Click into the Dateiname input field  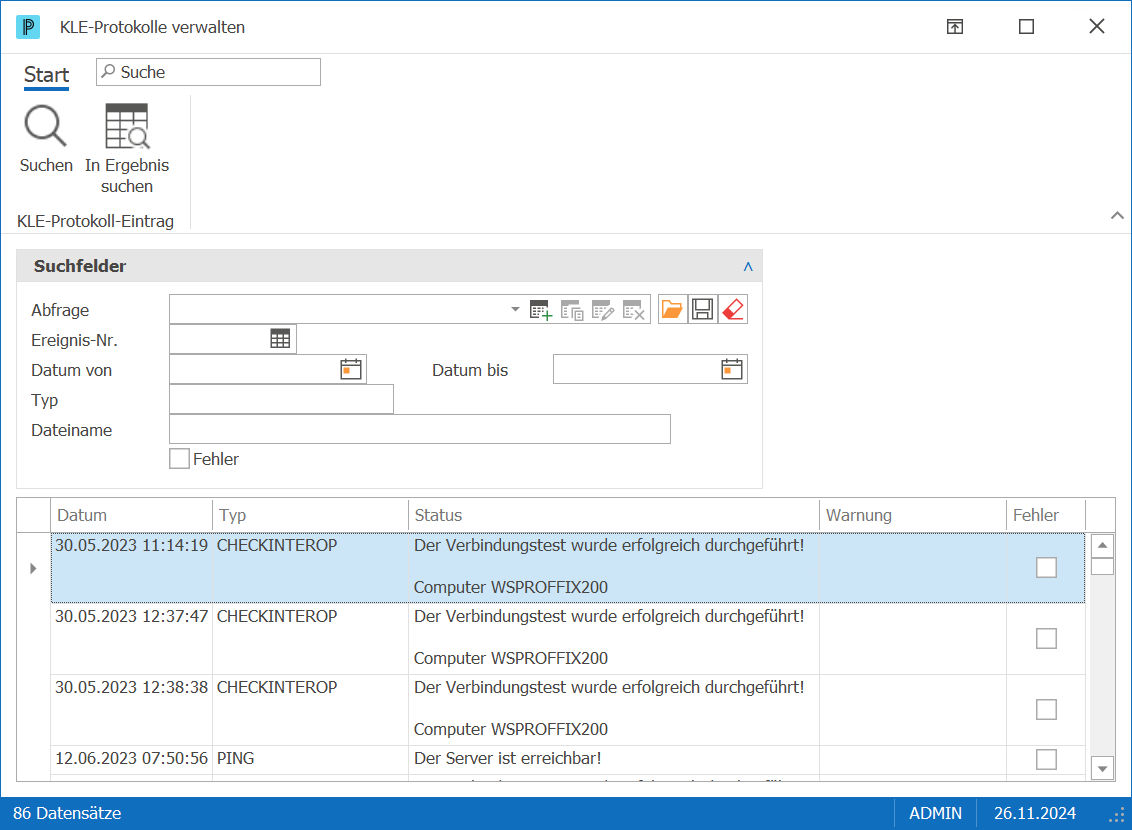[x=420, y=429]
